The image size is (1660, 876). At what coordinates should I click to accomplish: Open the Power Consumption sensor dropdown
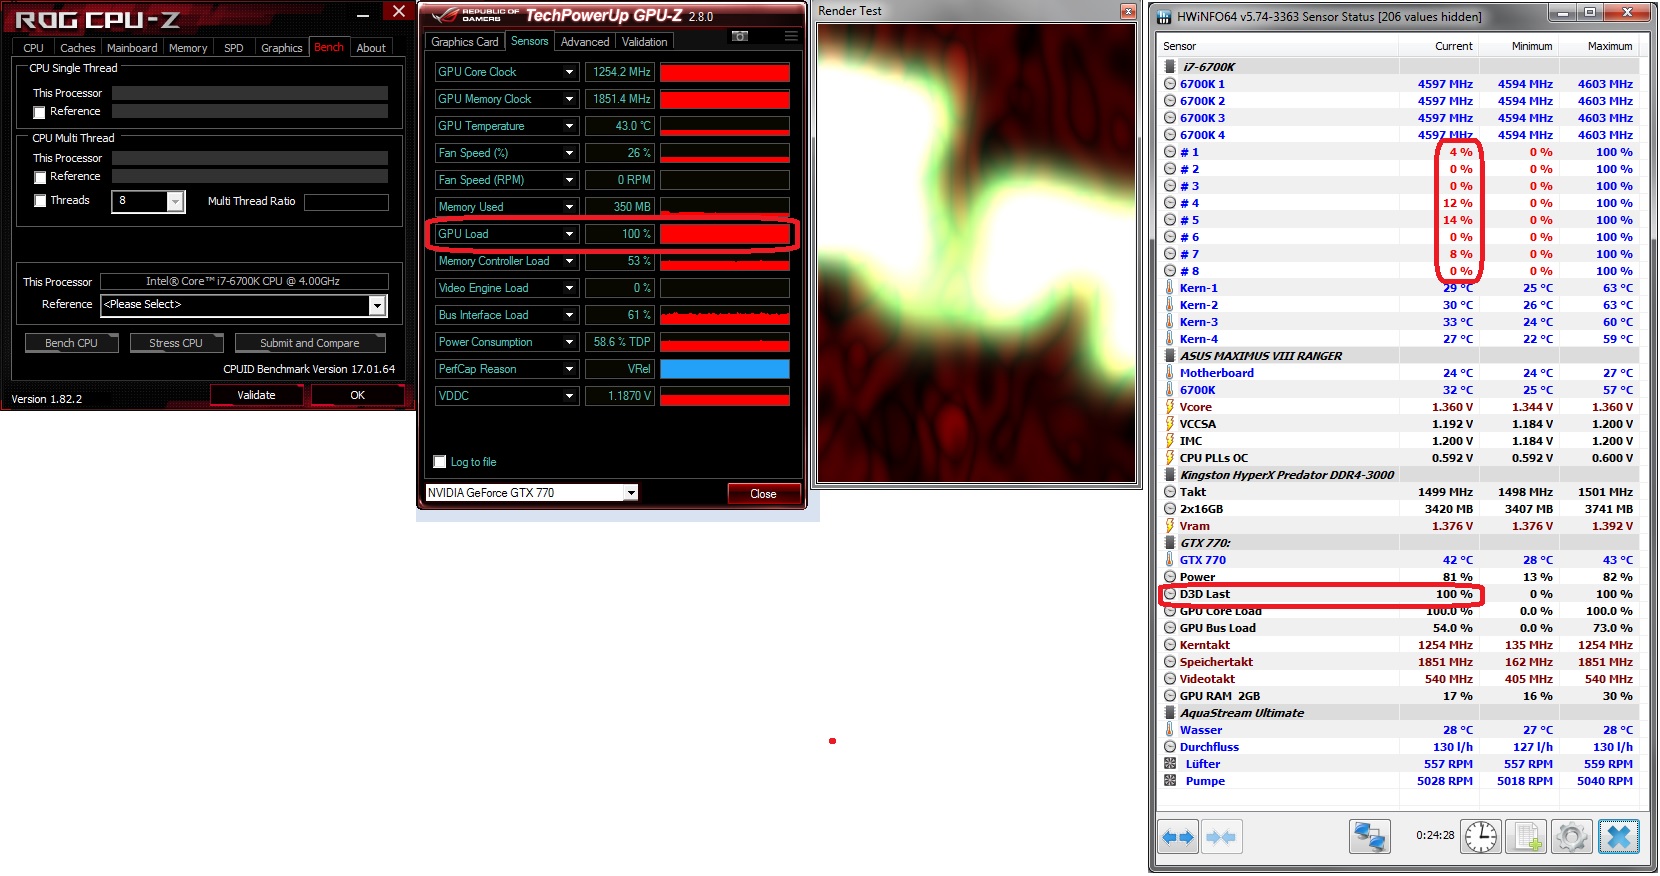coord(569,342)
